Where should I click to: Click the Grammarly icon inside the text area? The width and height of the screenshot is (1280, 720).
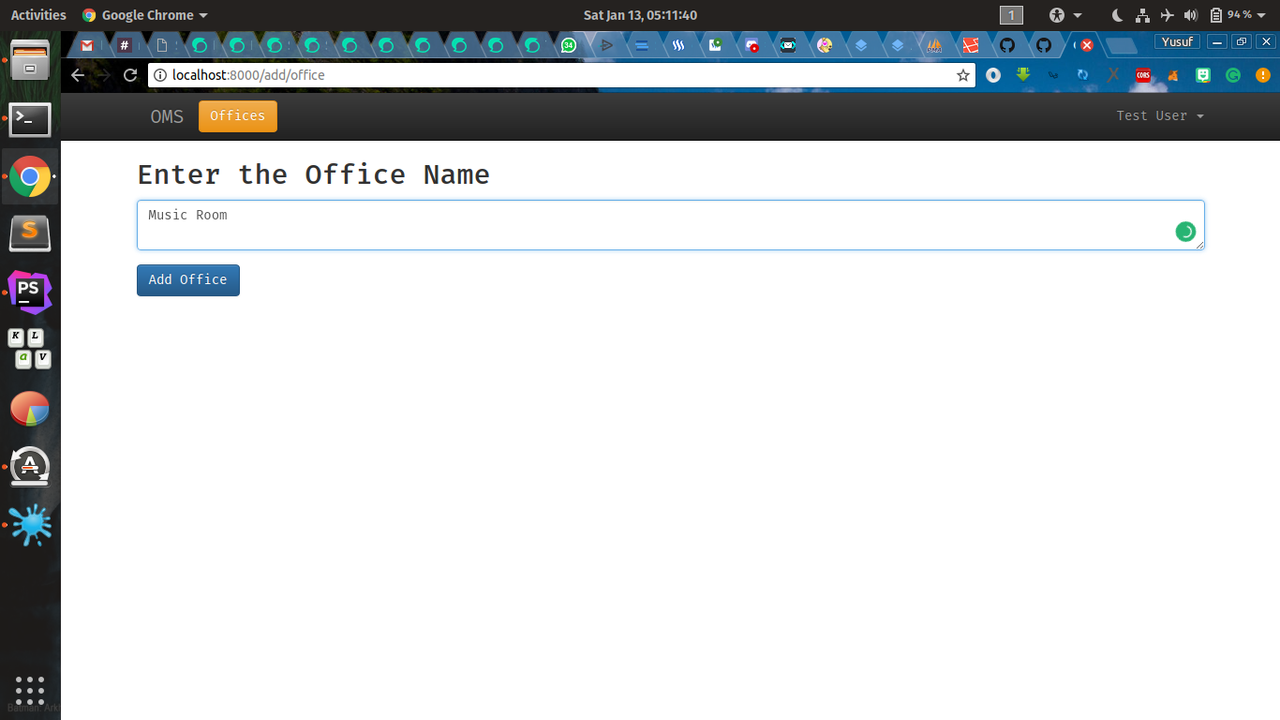coord(1185,232)
